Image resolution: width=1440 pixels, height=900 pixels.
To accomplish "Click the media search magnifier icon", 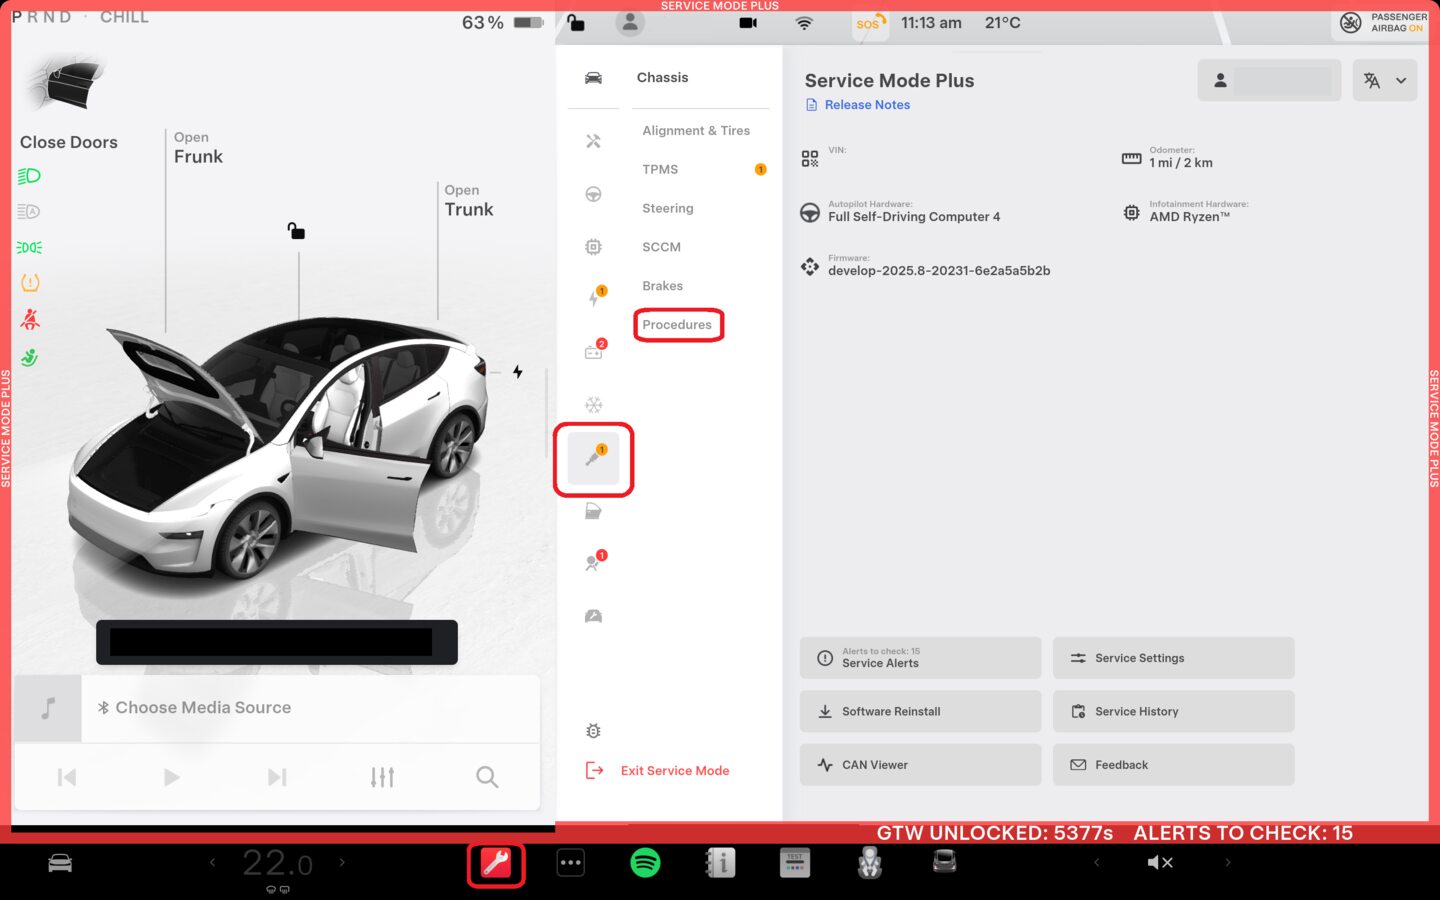I will [487, 777].
